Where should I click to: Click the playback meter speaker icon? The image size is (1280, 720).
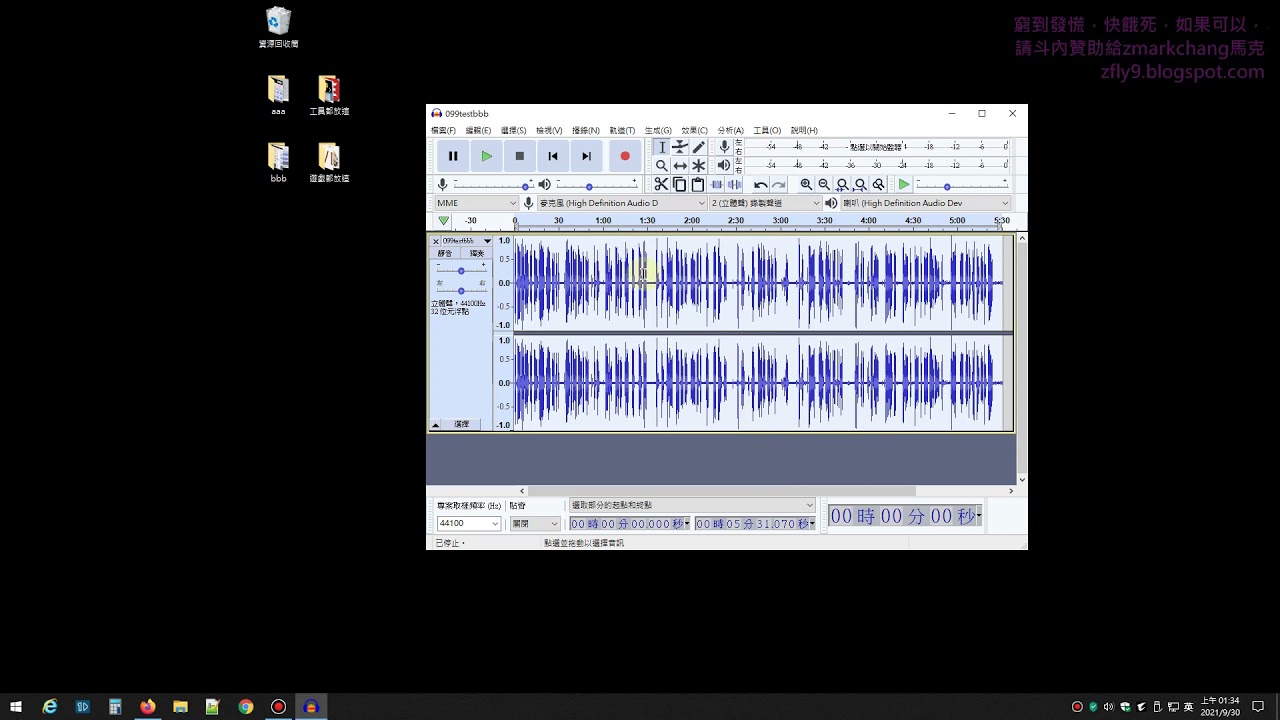click(x=725, y=165)
